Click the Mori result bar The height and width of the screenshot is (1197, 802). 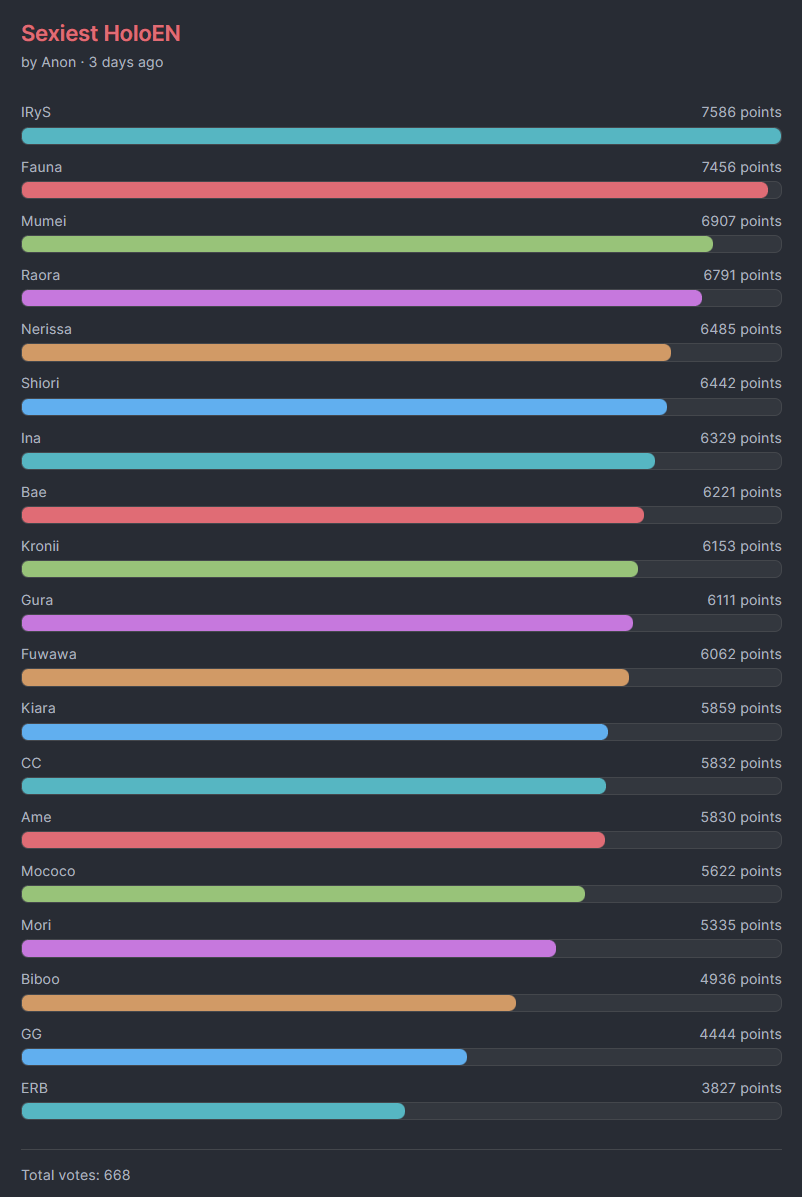pyautogui.click(x=401, y=948)
